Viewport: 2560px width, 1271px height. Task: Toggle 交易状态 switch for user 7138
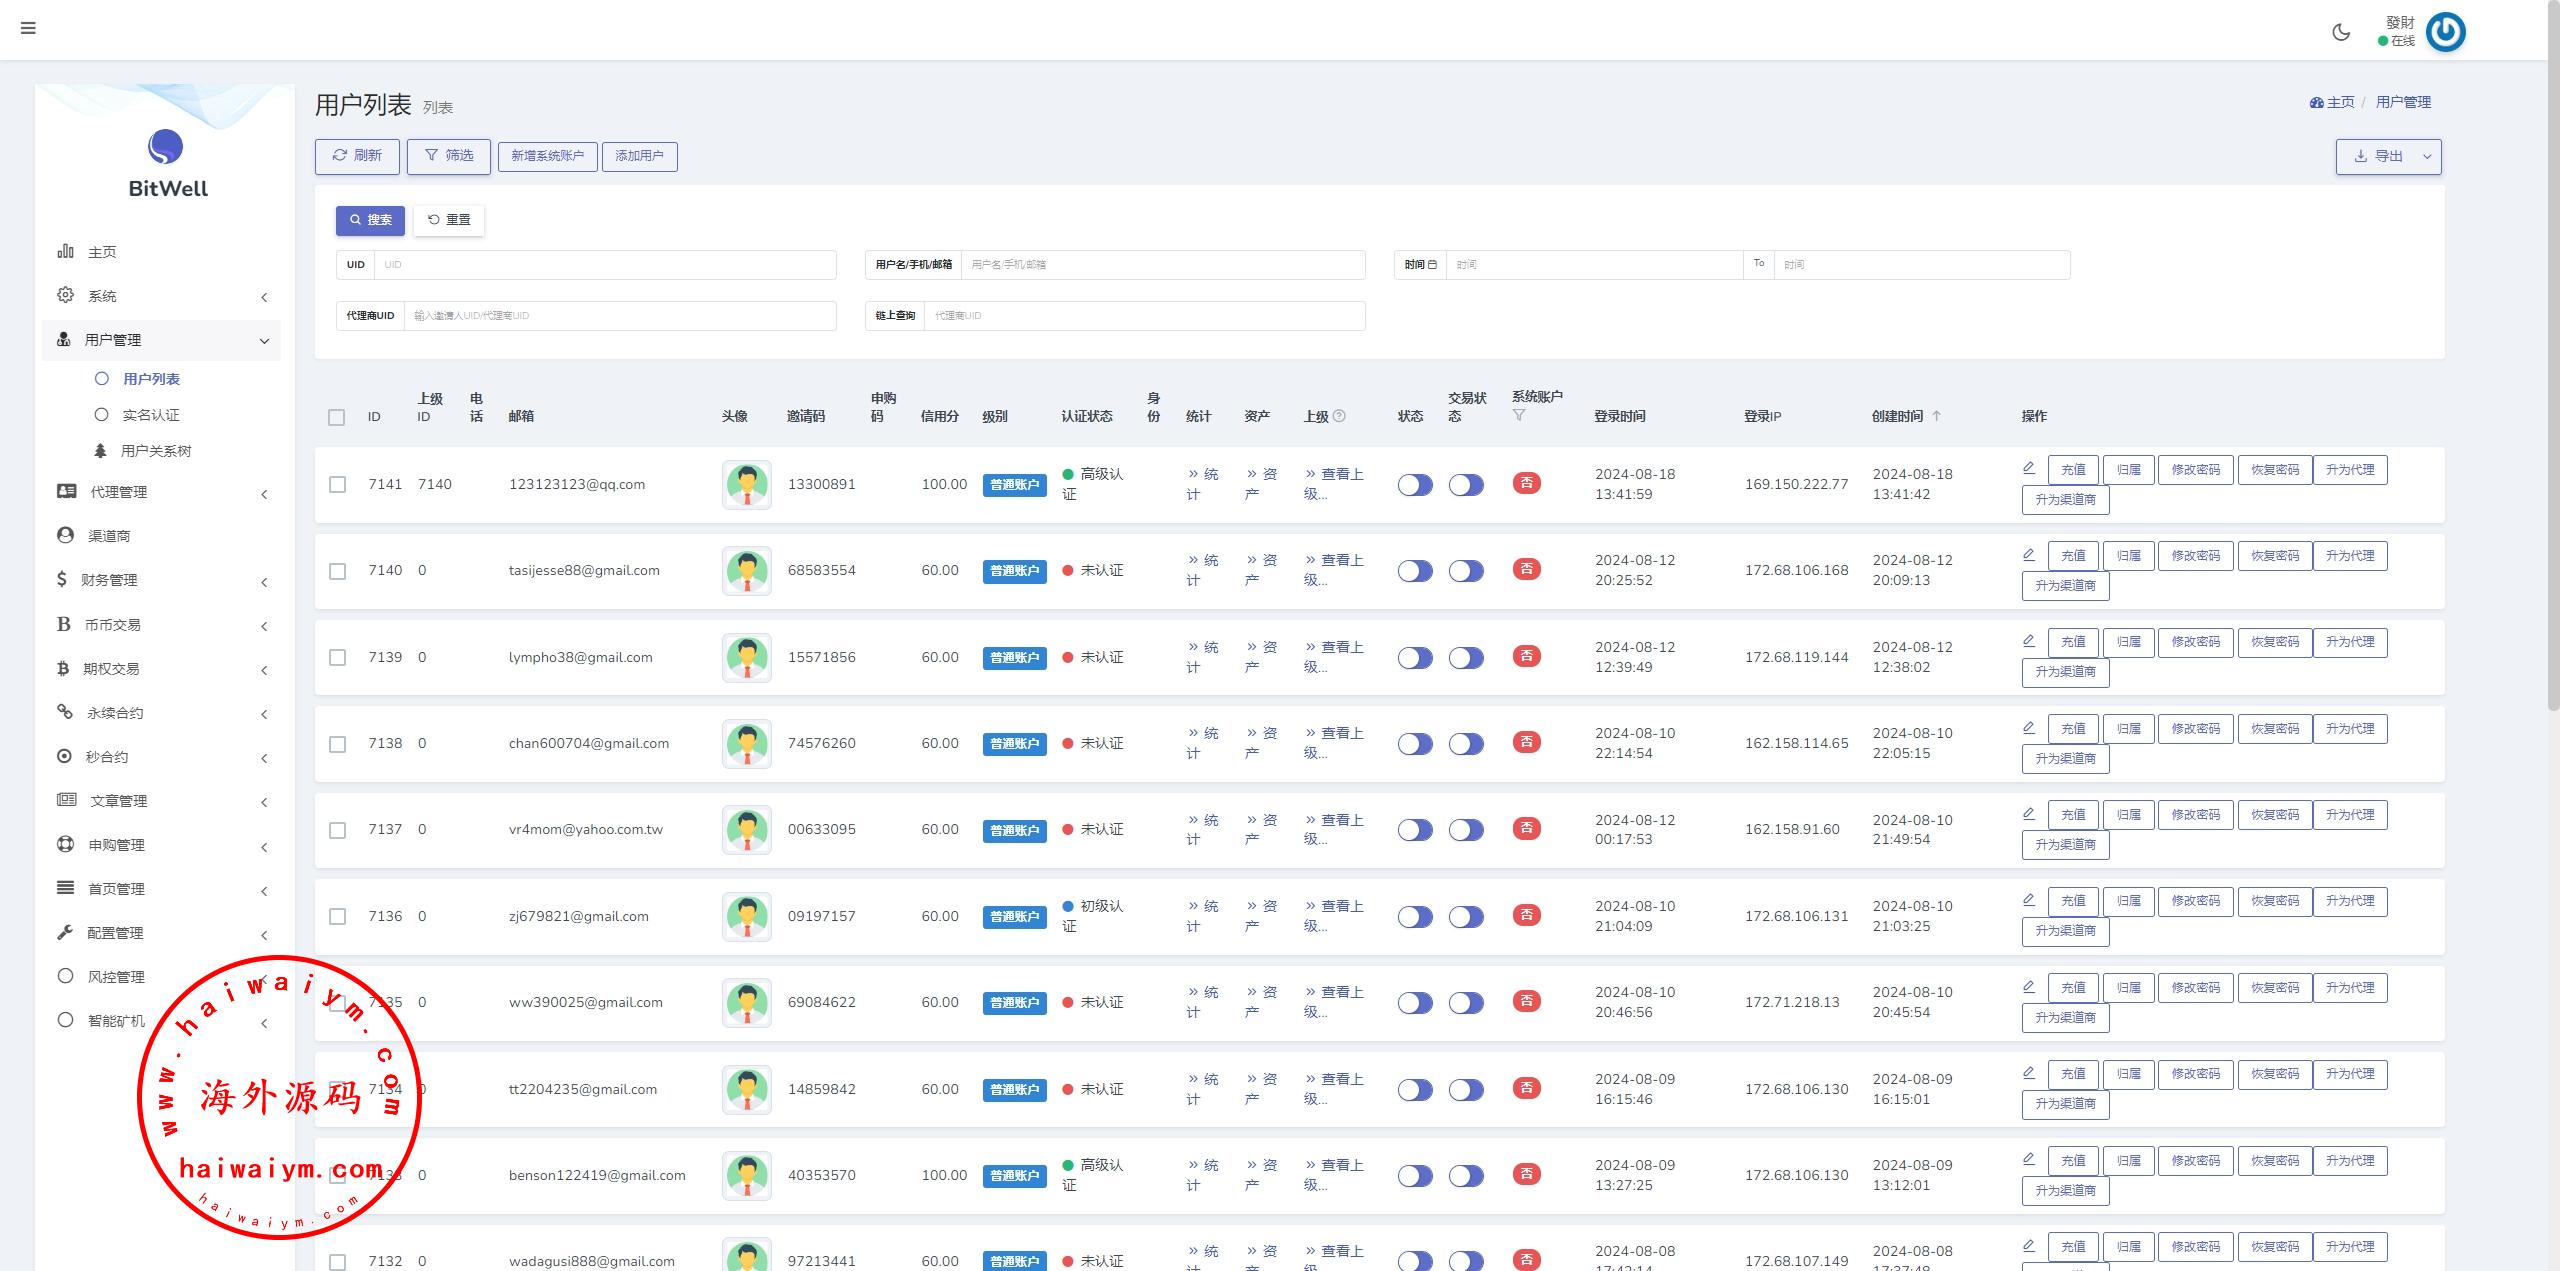point(1466,744)
